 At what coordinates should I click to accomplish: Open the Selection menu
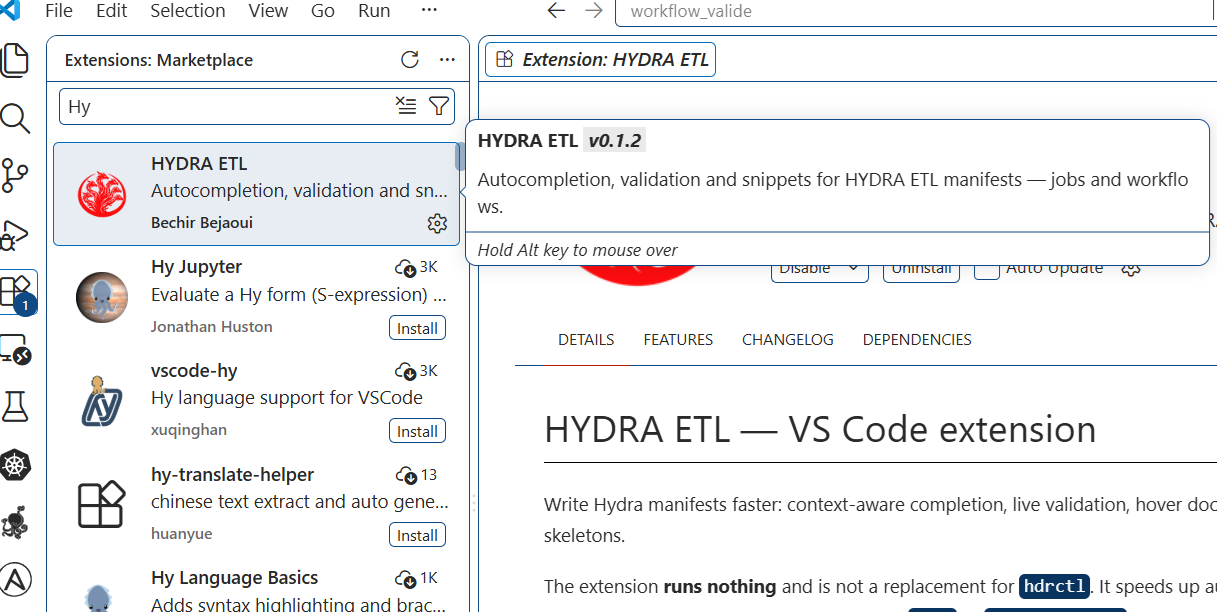point(188,11)
